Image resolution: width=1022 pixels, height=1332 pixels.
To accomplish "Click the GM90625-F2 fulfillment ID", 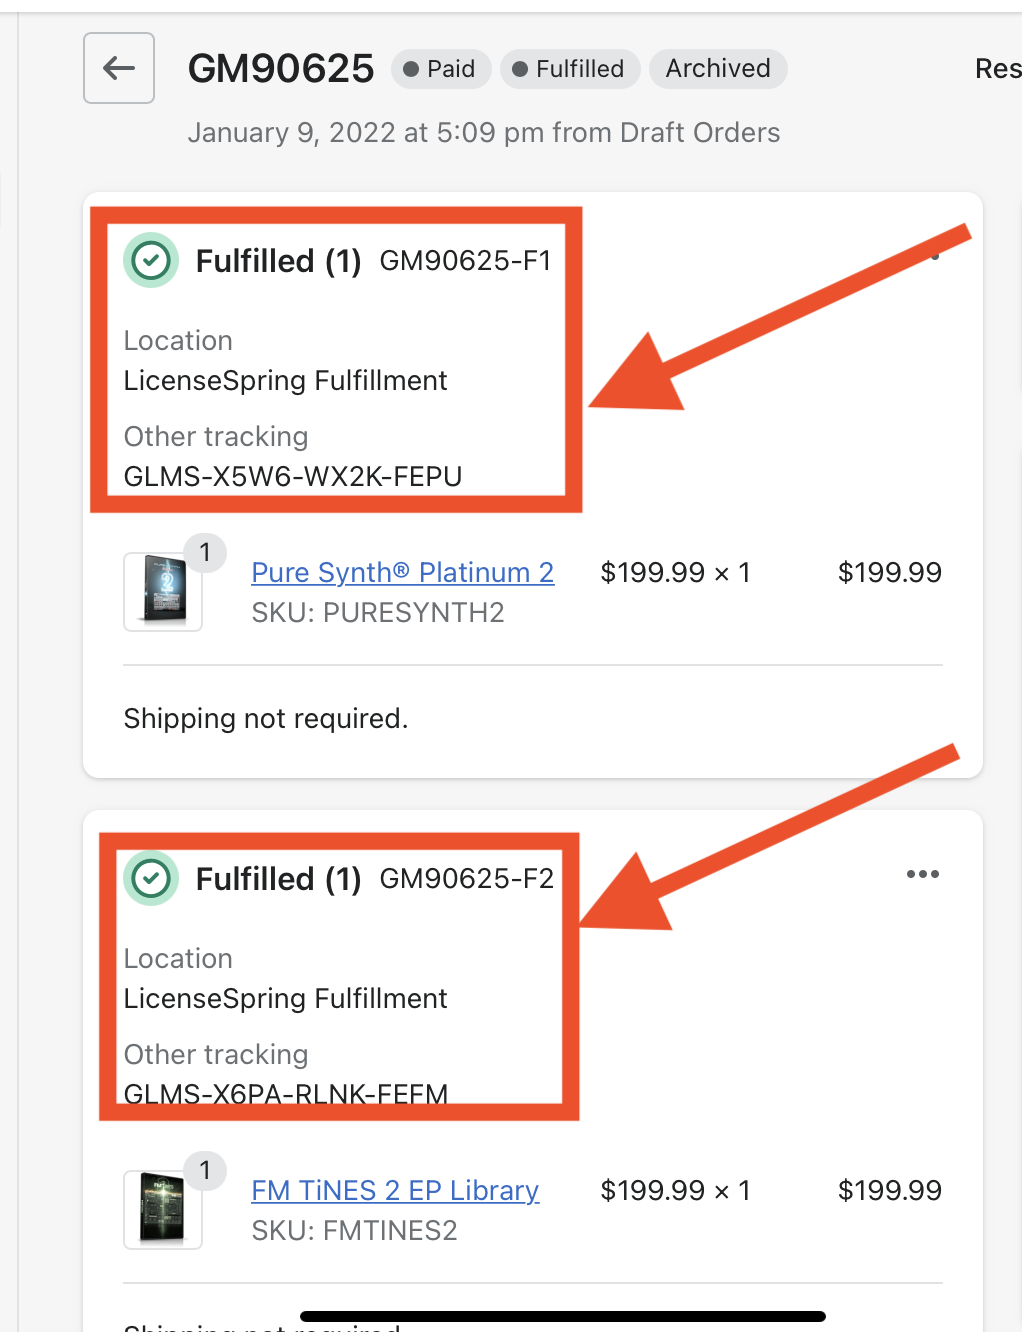I will [466, 879].
